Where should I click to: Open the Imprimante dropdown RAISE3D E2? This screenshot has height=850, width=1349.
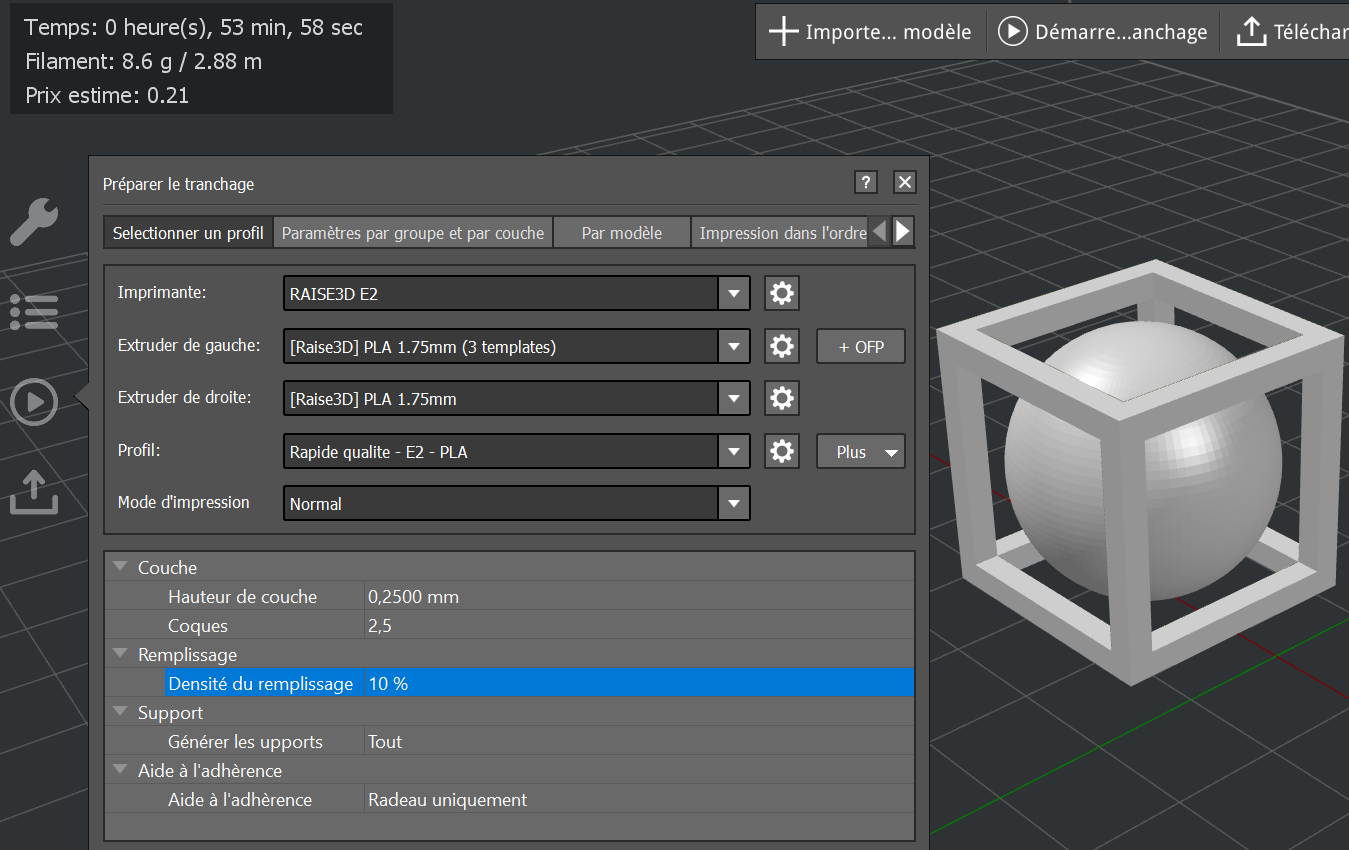517,294
